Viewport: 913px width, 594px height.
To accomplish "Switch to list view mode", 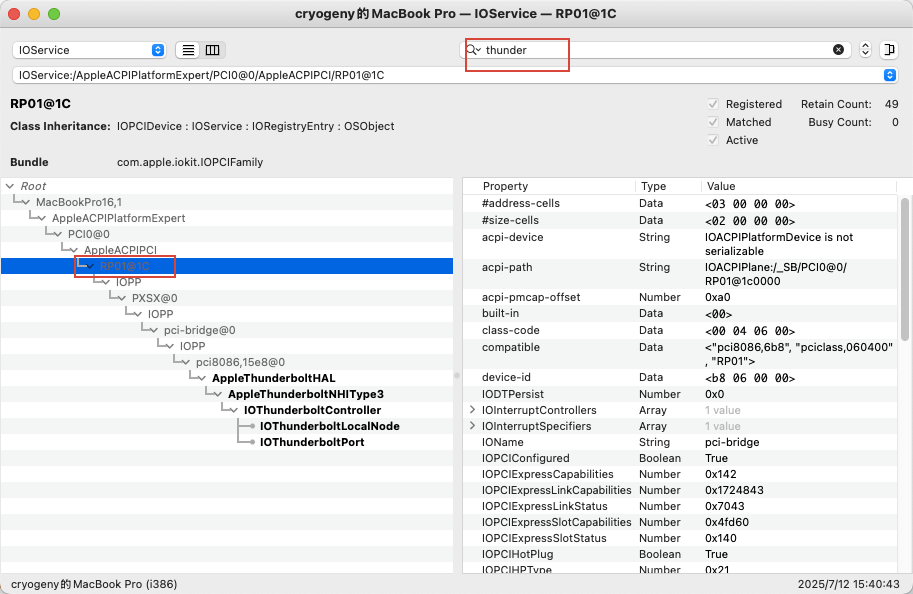I will coord(188,50).
